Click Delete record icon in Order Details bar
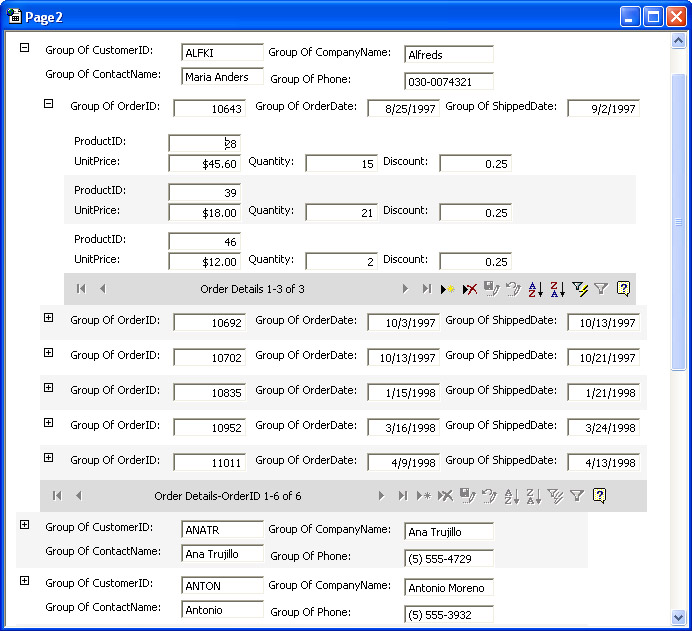Image resolution: width=692 pixels, height=631 pixels. (469, 289)
